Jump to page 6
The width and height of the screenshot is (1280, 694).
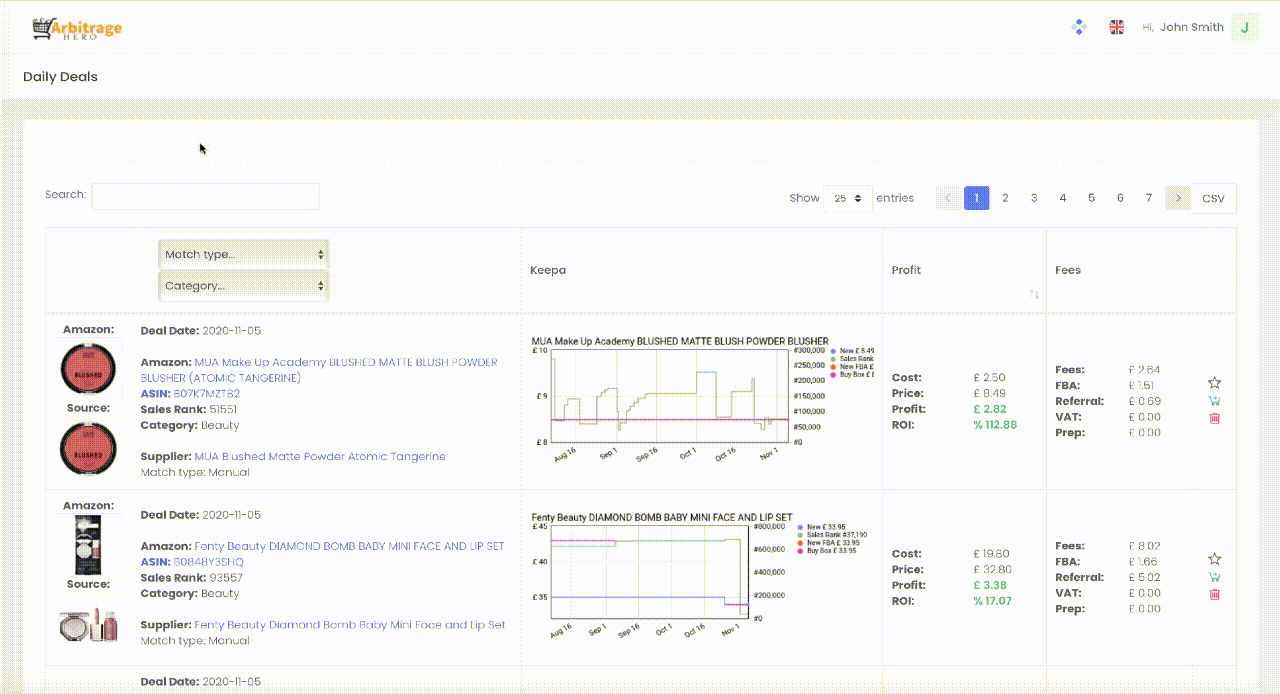[1120, 198]
